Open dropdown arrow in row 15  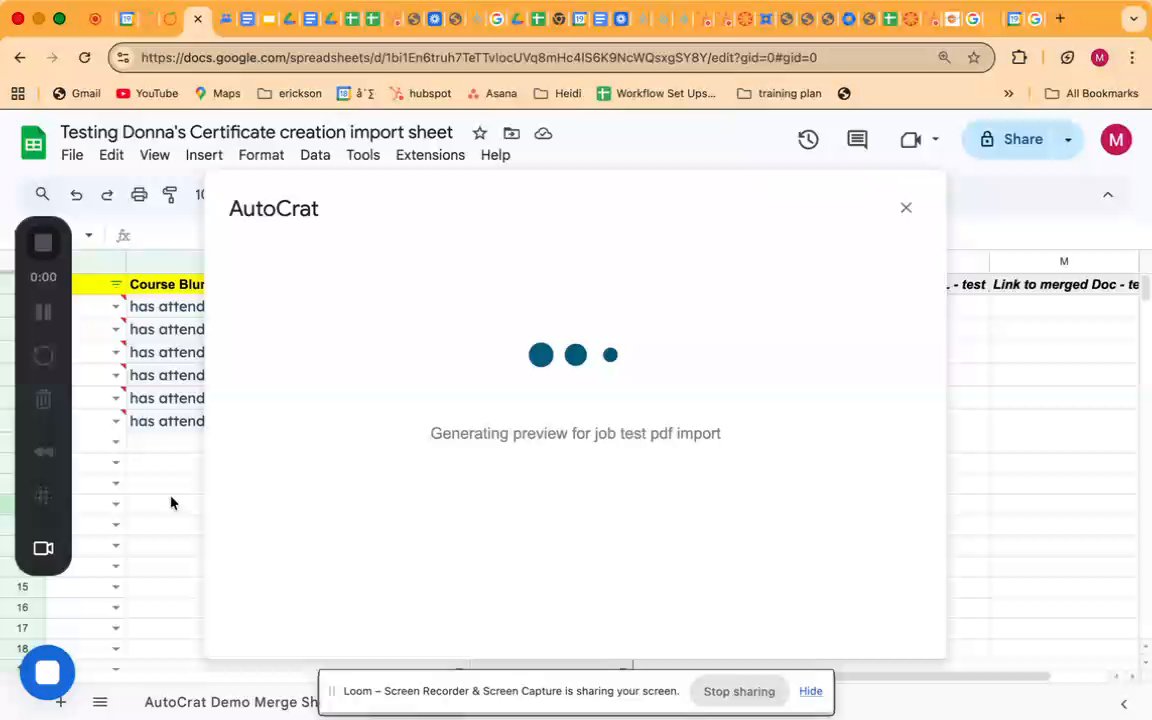tap(116, 587)
